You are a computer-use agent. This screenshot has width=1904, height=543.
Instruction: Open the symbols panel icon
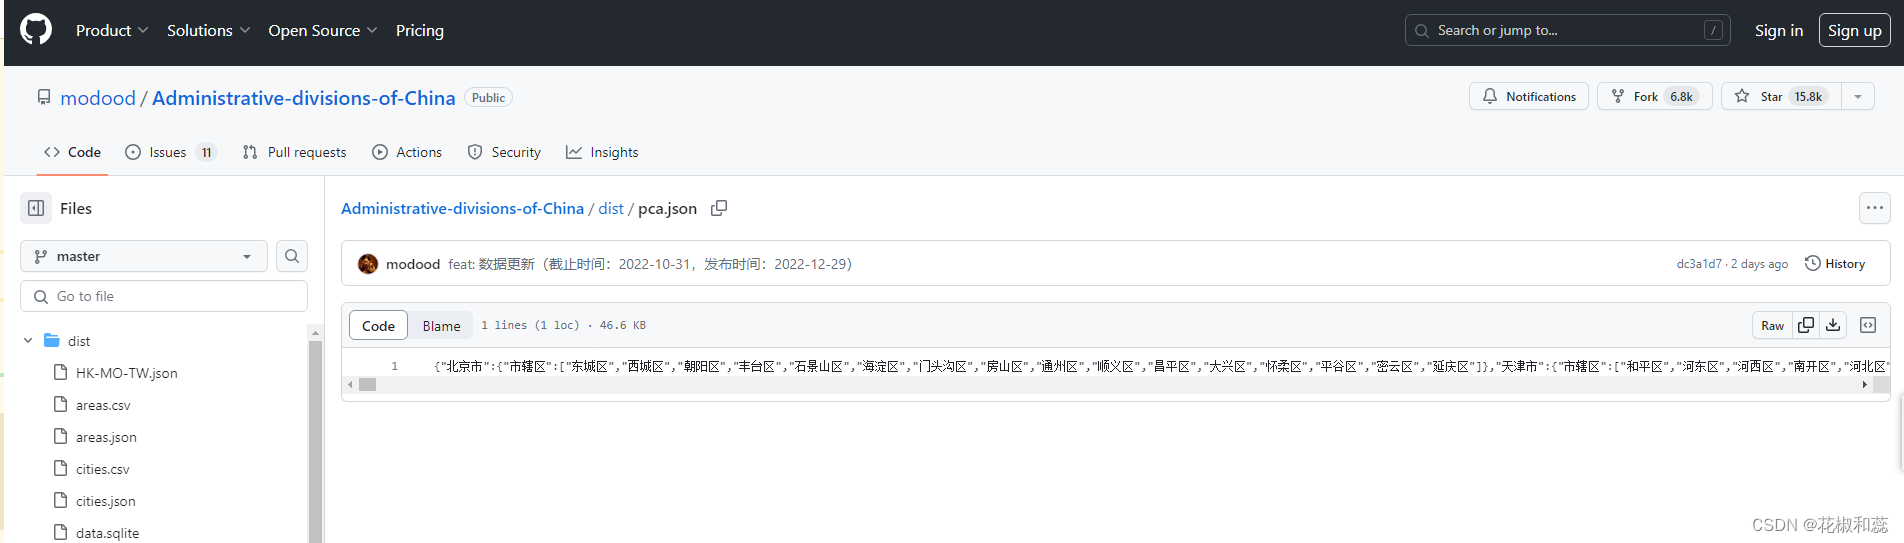[1868, 325]
